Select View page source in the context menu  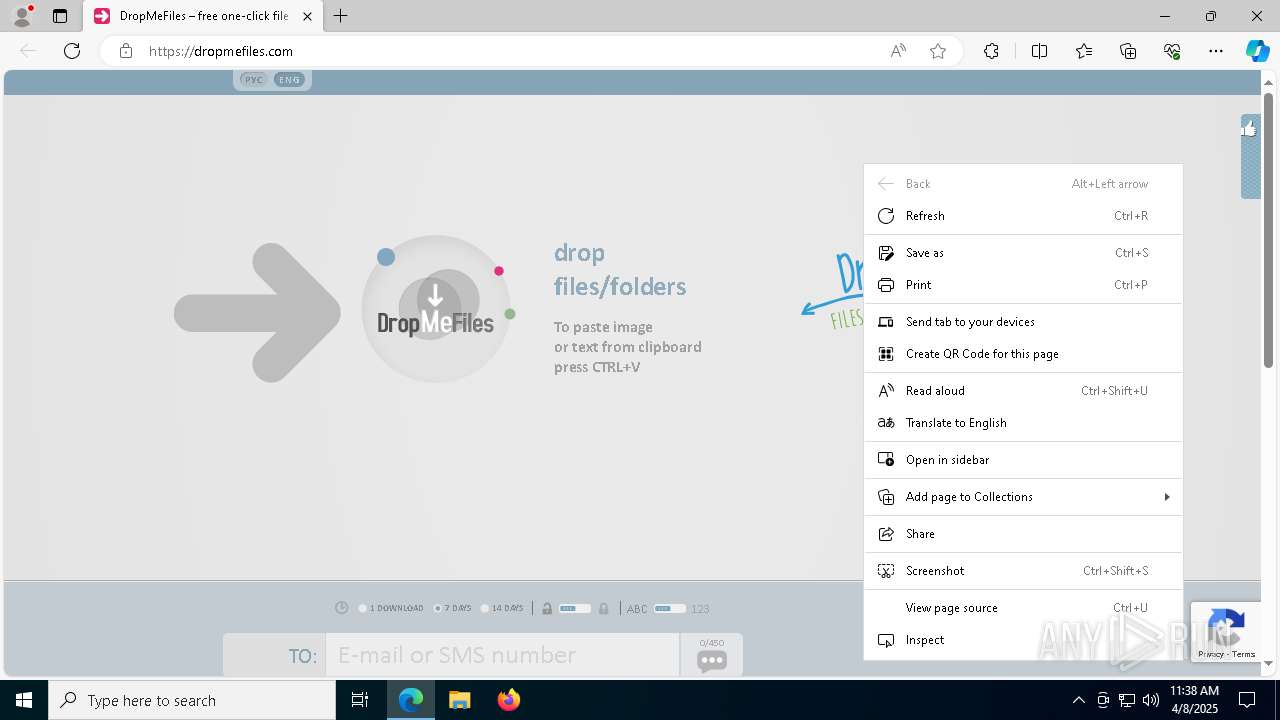click(1023, 608)
